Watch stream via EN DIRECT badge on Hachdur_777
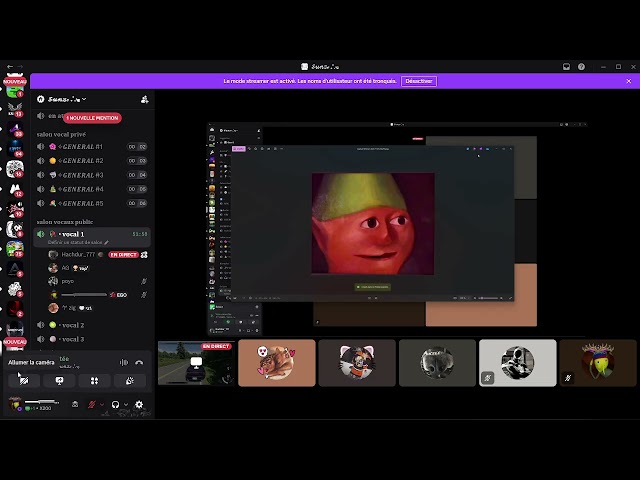 123,254
